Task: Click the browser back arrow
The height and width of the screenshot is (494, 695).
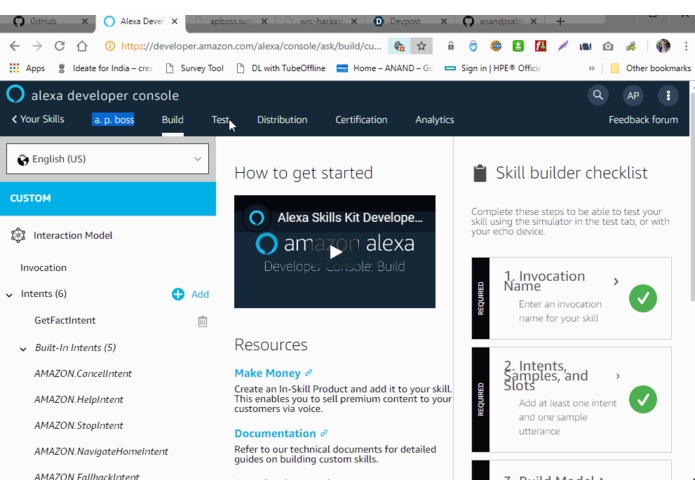Action: pyautogui.click(x=15, y=46)
